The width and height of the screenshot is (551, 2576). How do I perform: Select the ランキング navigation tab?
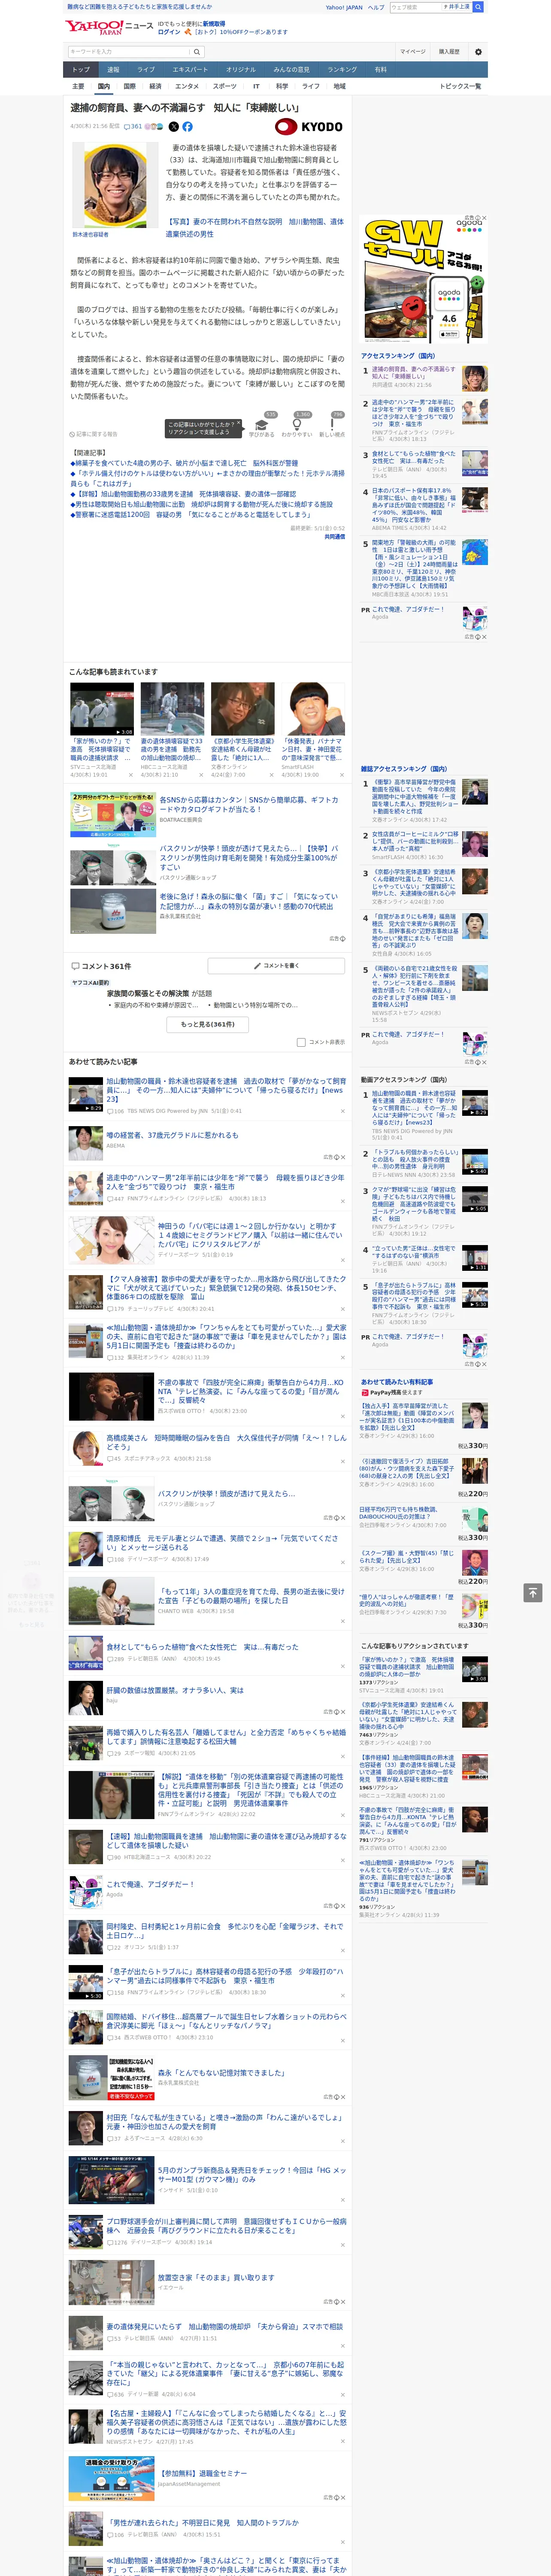pos(342,70)
